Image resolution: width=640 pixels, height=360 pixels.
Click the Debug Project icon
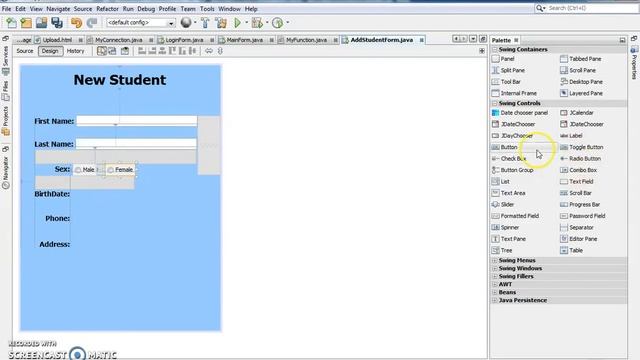point(257,23)
